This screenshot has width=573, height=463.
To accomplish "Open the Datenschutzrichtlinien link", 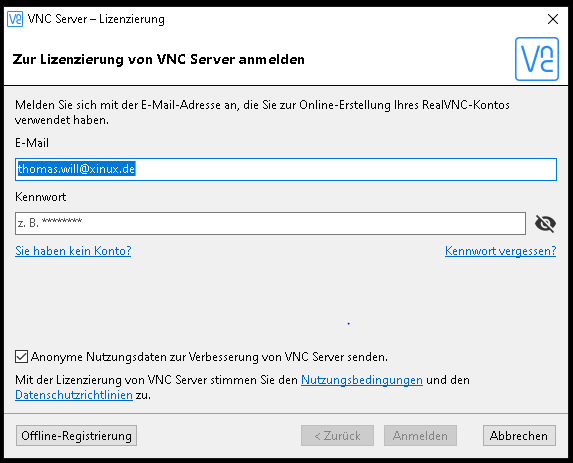I will tap(74, 395).
